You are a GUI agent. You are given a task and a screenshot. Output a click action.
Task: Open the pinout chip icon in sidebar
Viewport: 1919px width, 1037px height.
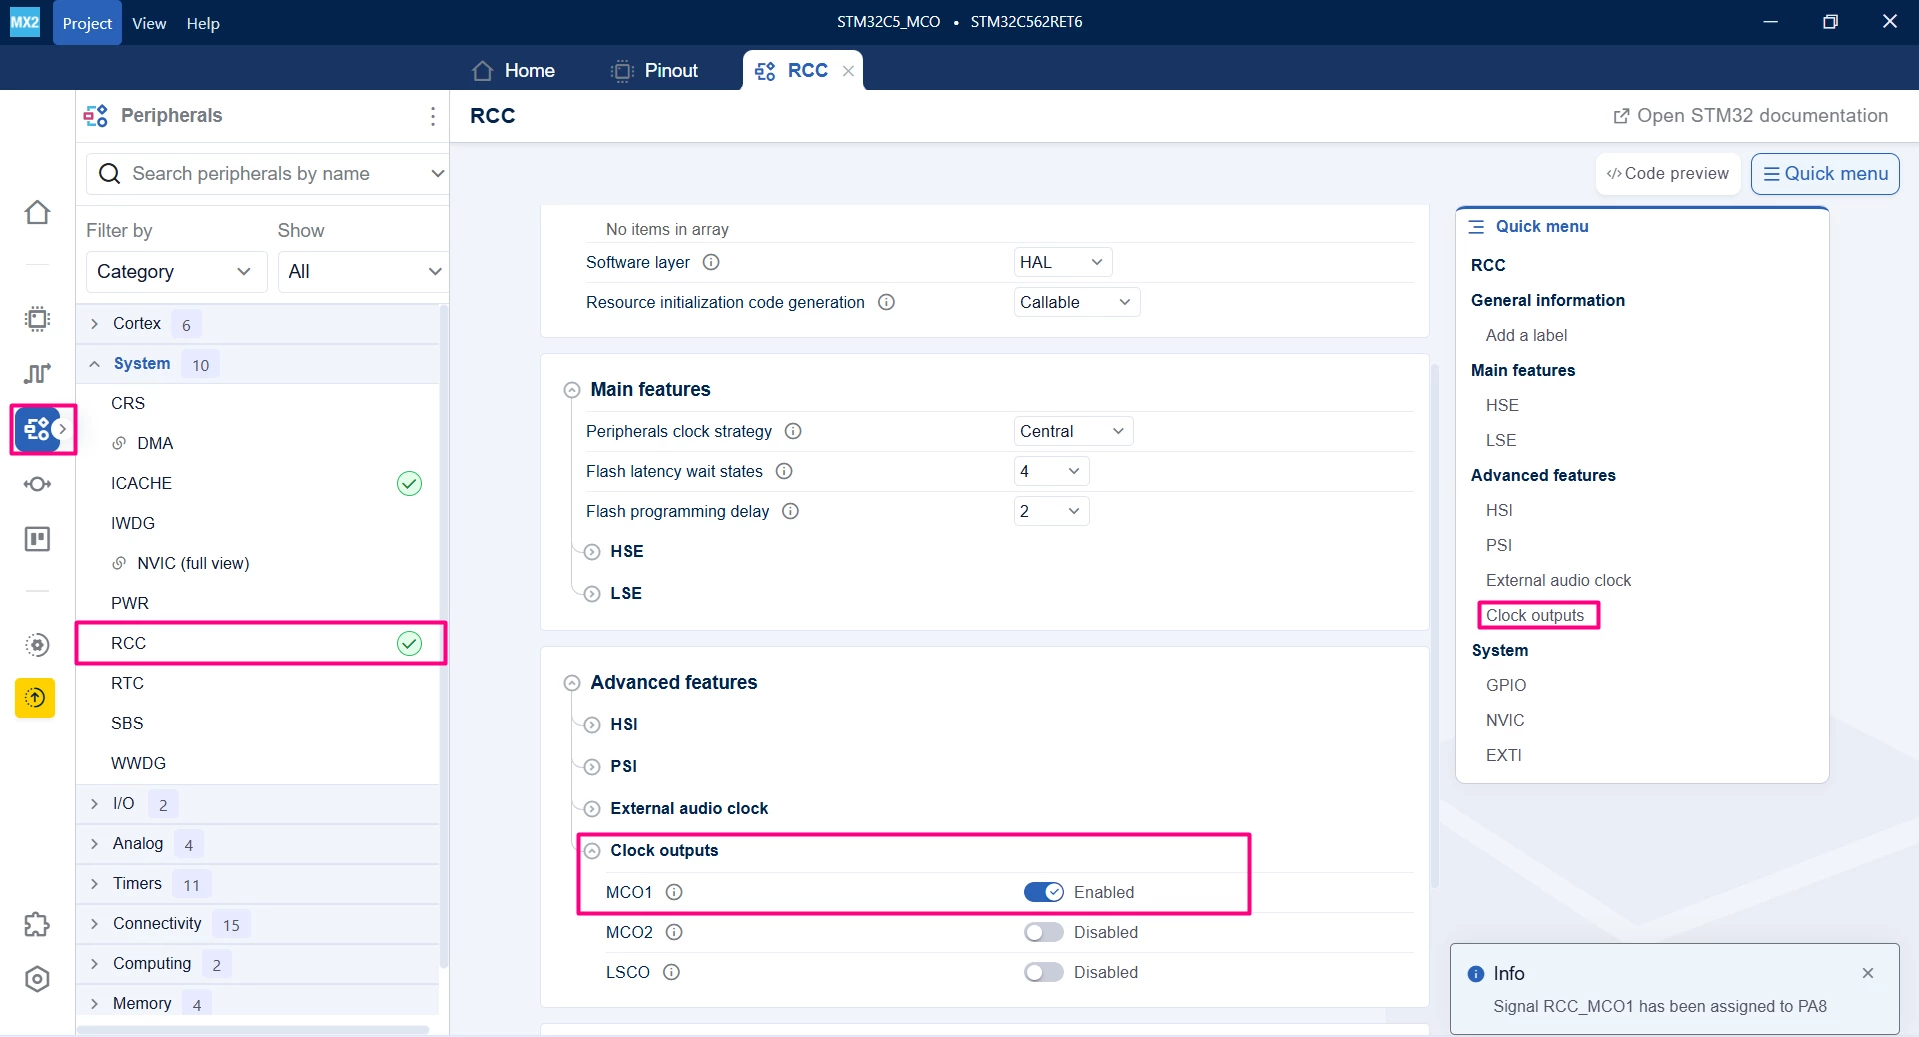pos(37,319)
